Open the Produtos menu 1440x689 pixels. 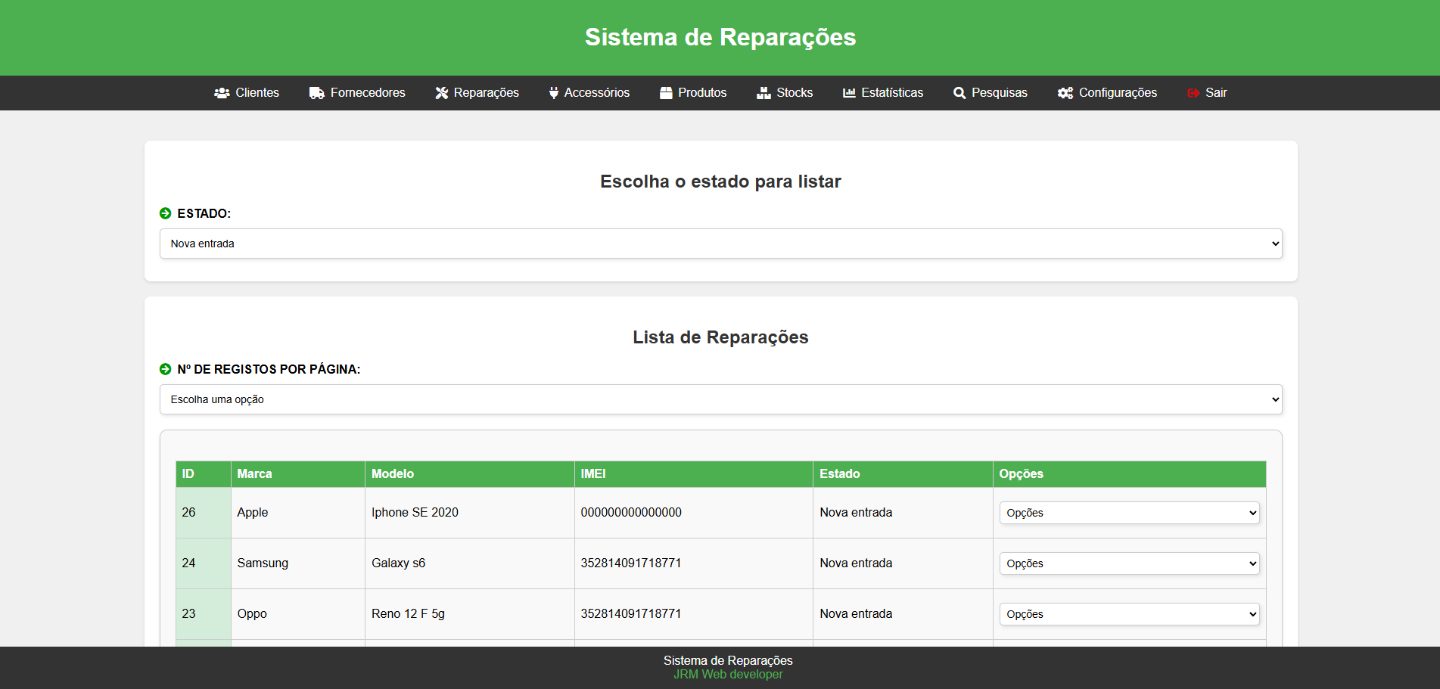coord(693,93)
